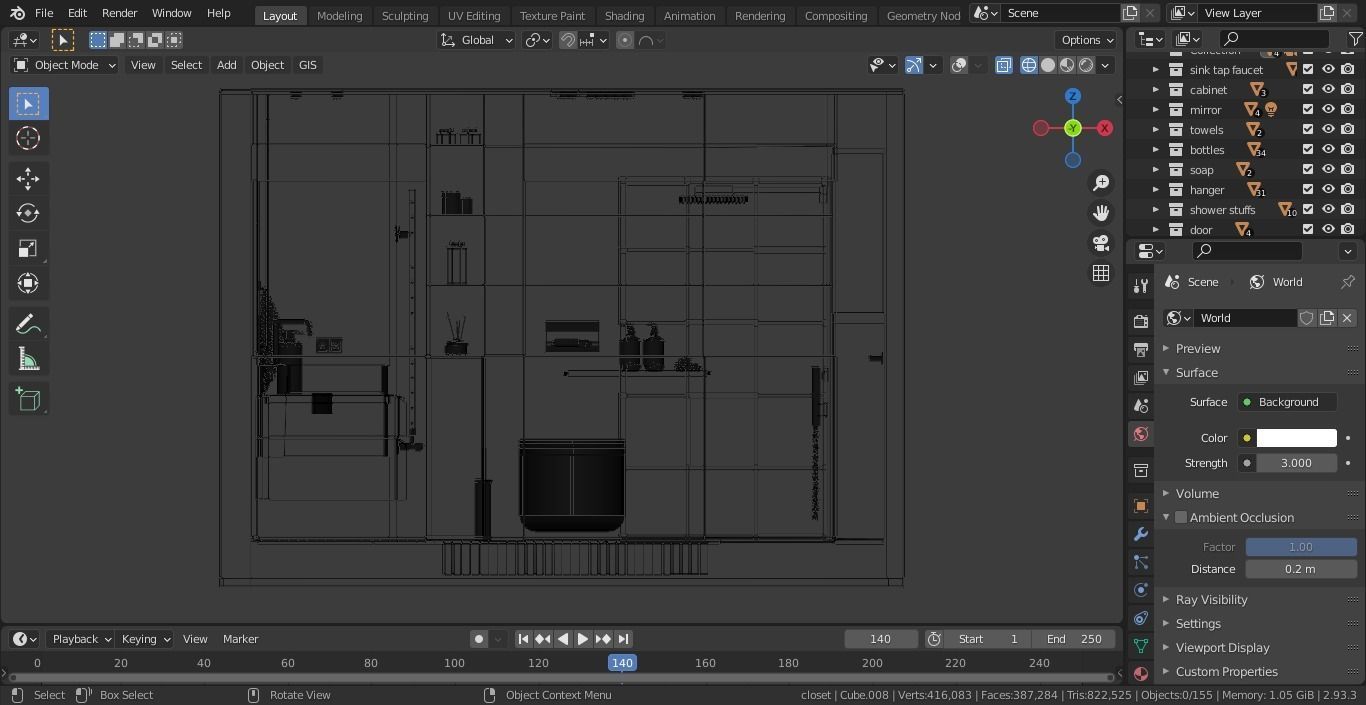Open the Render menu
Image resolution: width=1366 pixels, height=705 pixels.
(119, 13)
